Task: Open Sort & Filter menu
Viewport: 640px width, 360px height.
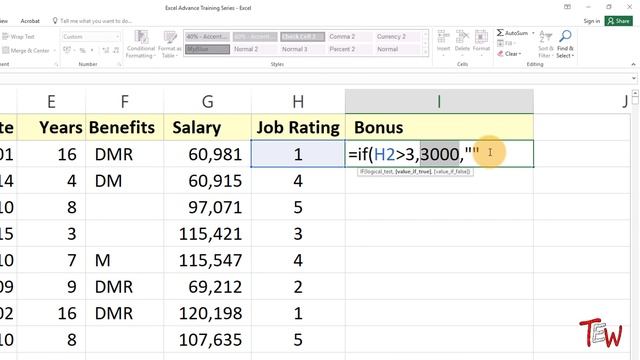Action: pyautogui.click(x=545, y=44)
